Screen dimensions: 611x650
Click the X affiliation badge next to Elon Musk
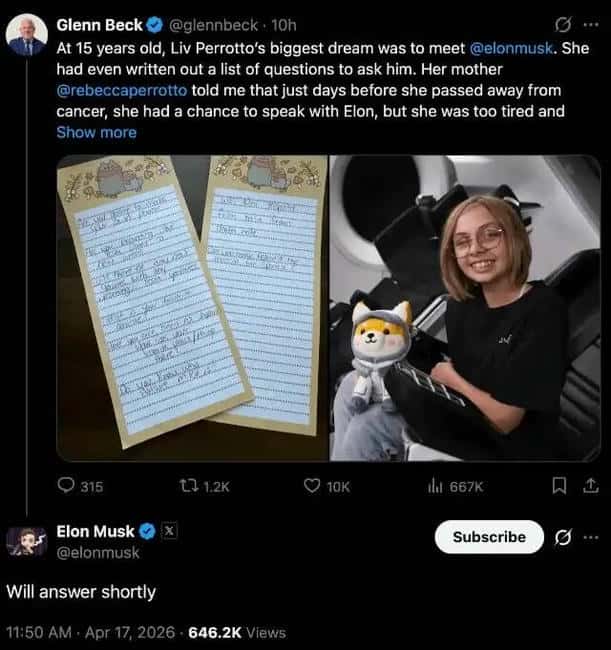(x=169, y=531)
